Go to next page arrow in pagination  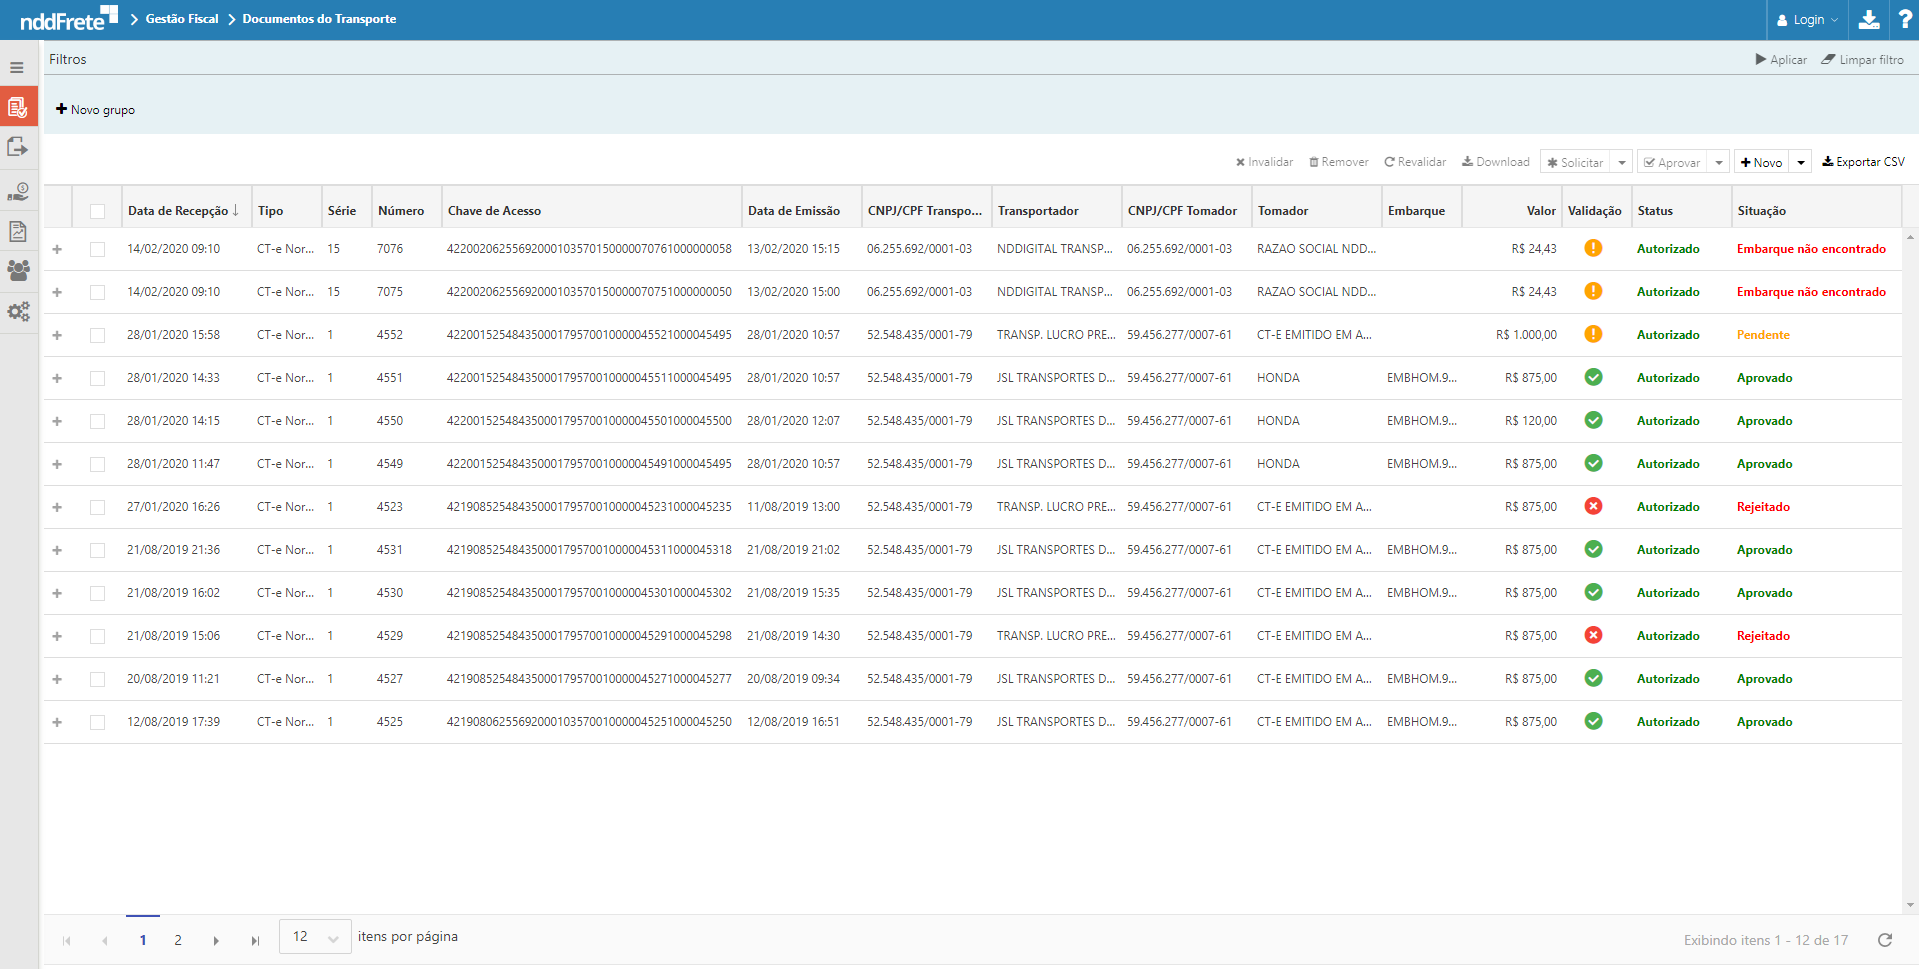point(216,941)
